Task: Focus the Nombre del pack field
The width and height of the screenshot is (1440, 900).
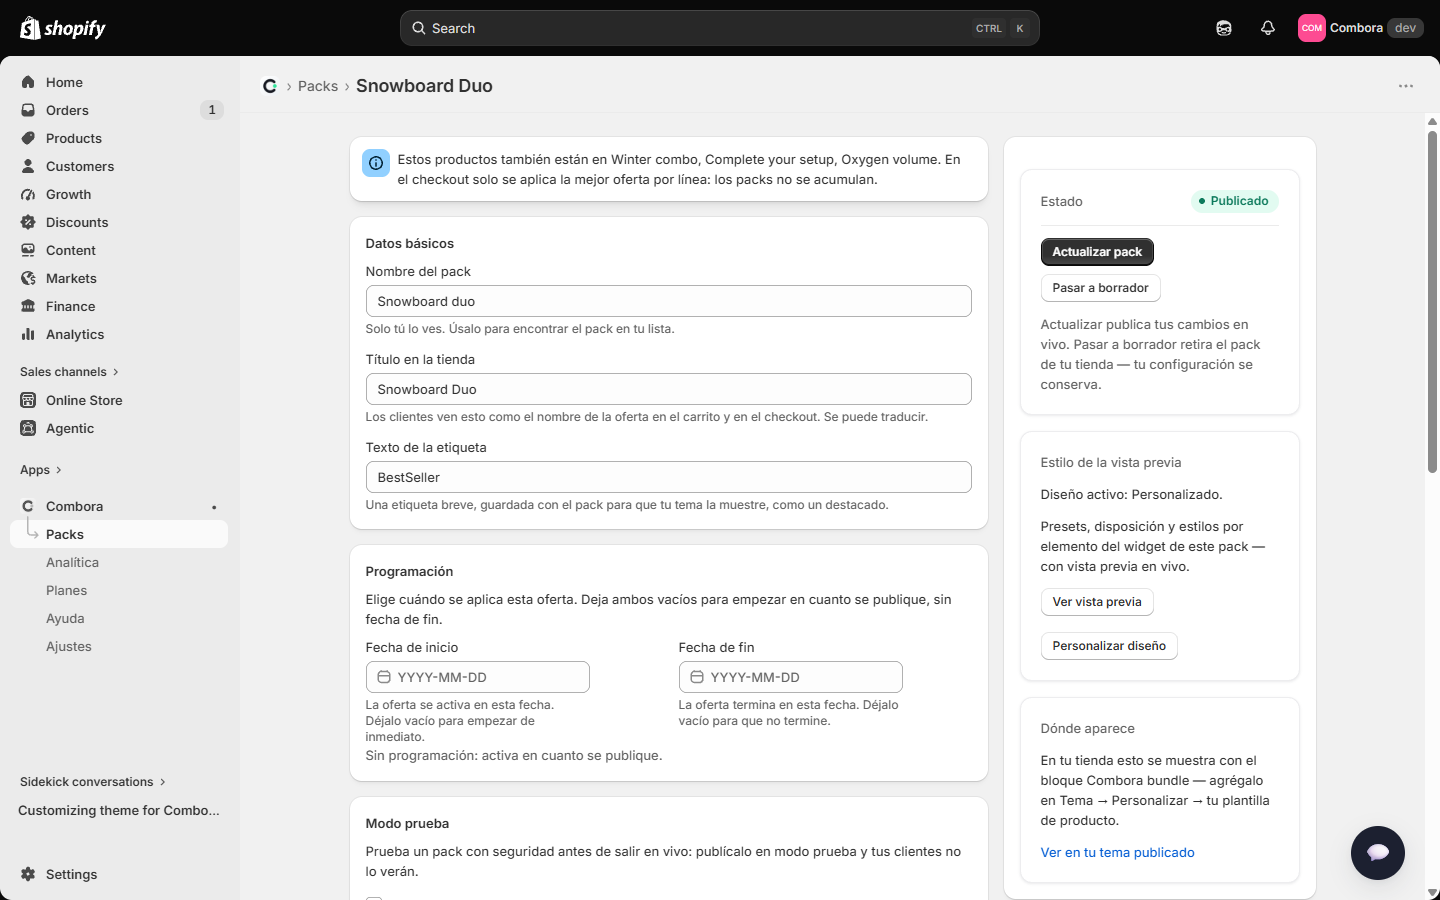Action: 669,301
